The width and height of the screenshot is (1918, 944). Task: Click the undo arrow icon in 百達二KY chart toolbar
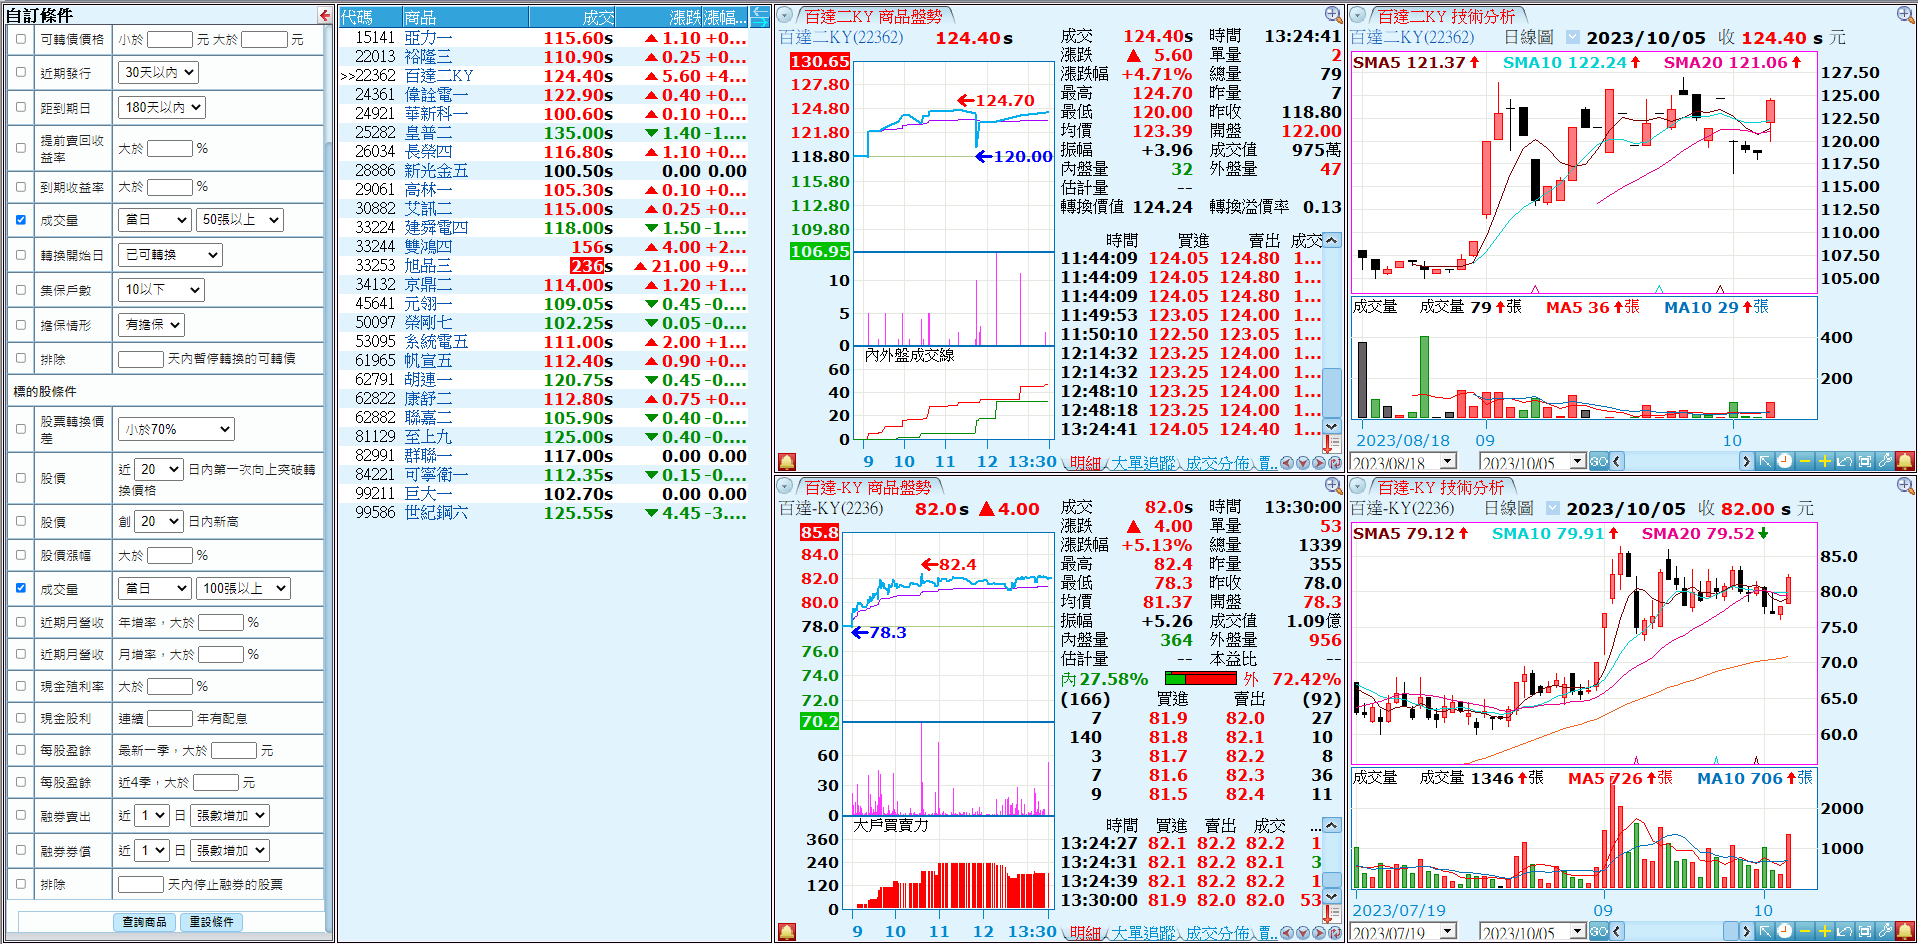click(x=1844, y=461)
